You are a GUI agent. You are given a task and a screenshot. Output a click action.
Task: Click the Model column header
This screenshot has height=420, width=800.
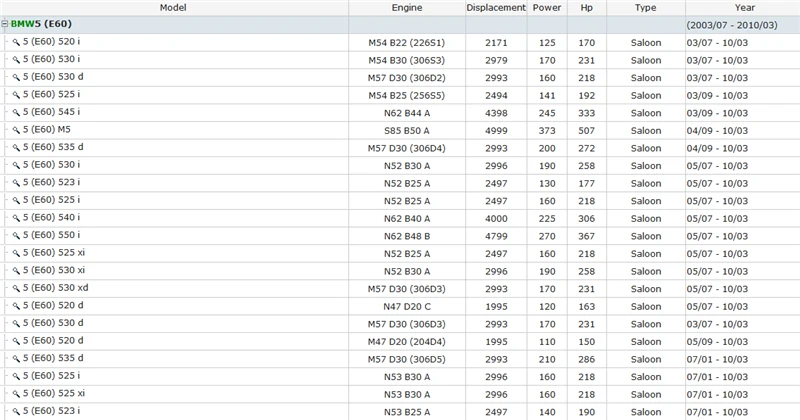[173, 8]
